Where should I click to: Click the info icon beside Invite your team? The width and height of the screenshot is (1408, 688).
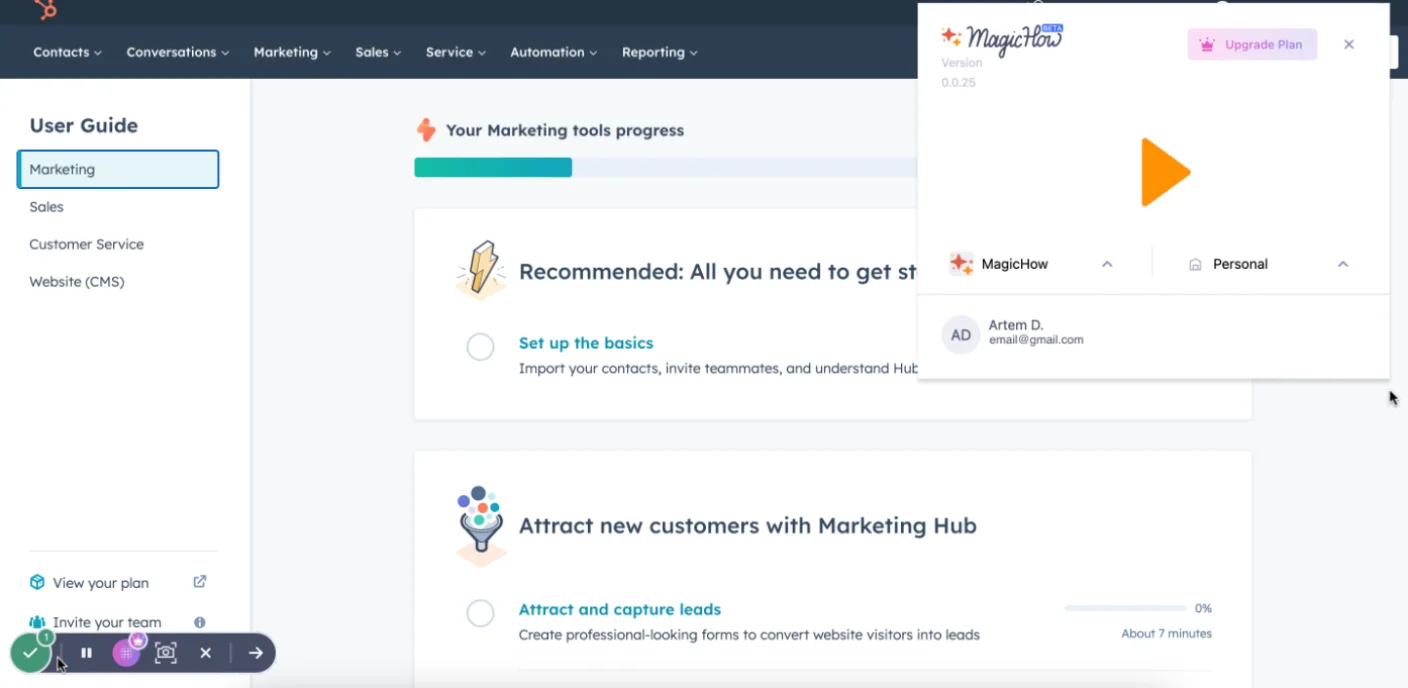(200, 622)
